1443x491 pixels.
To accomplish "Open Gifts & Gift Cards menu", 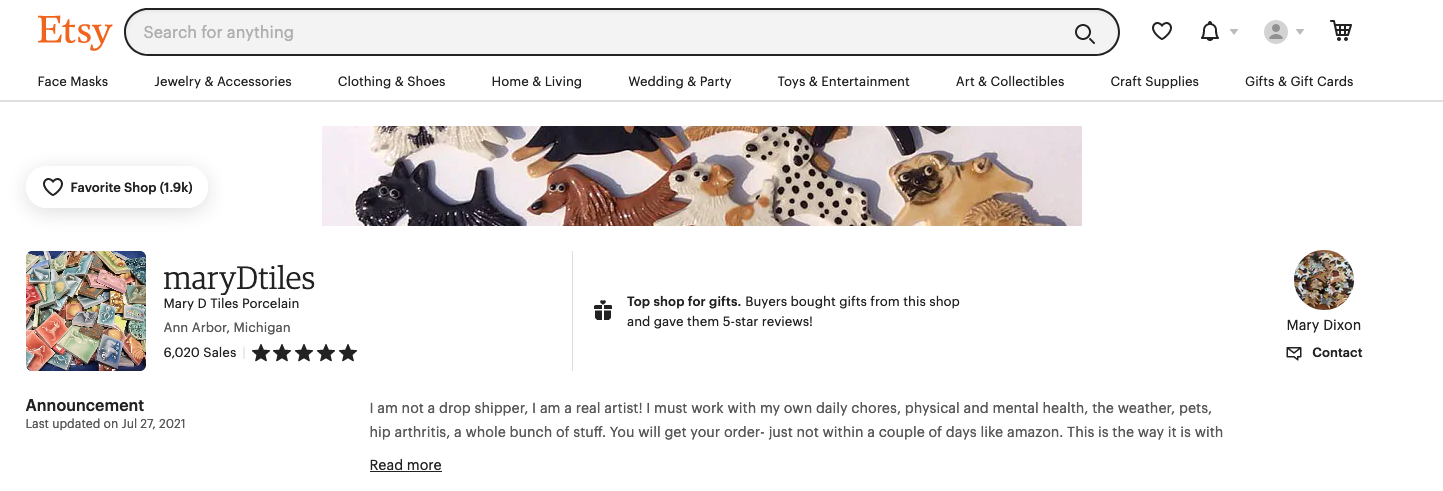I will point(1298,82).
